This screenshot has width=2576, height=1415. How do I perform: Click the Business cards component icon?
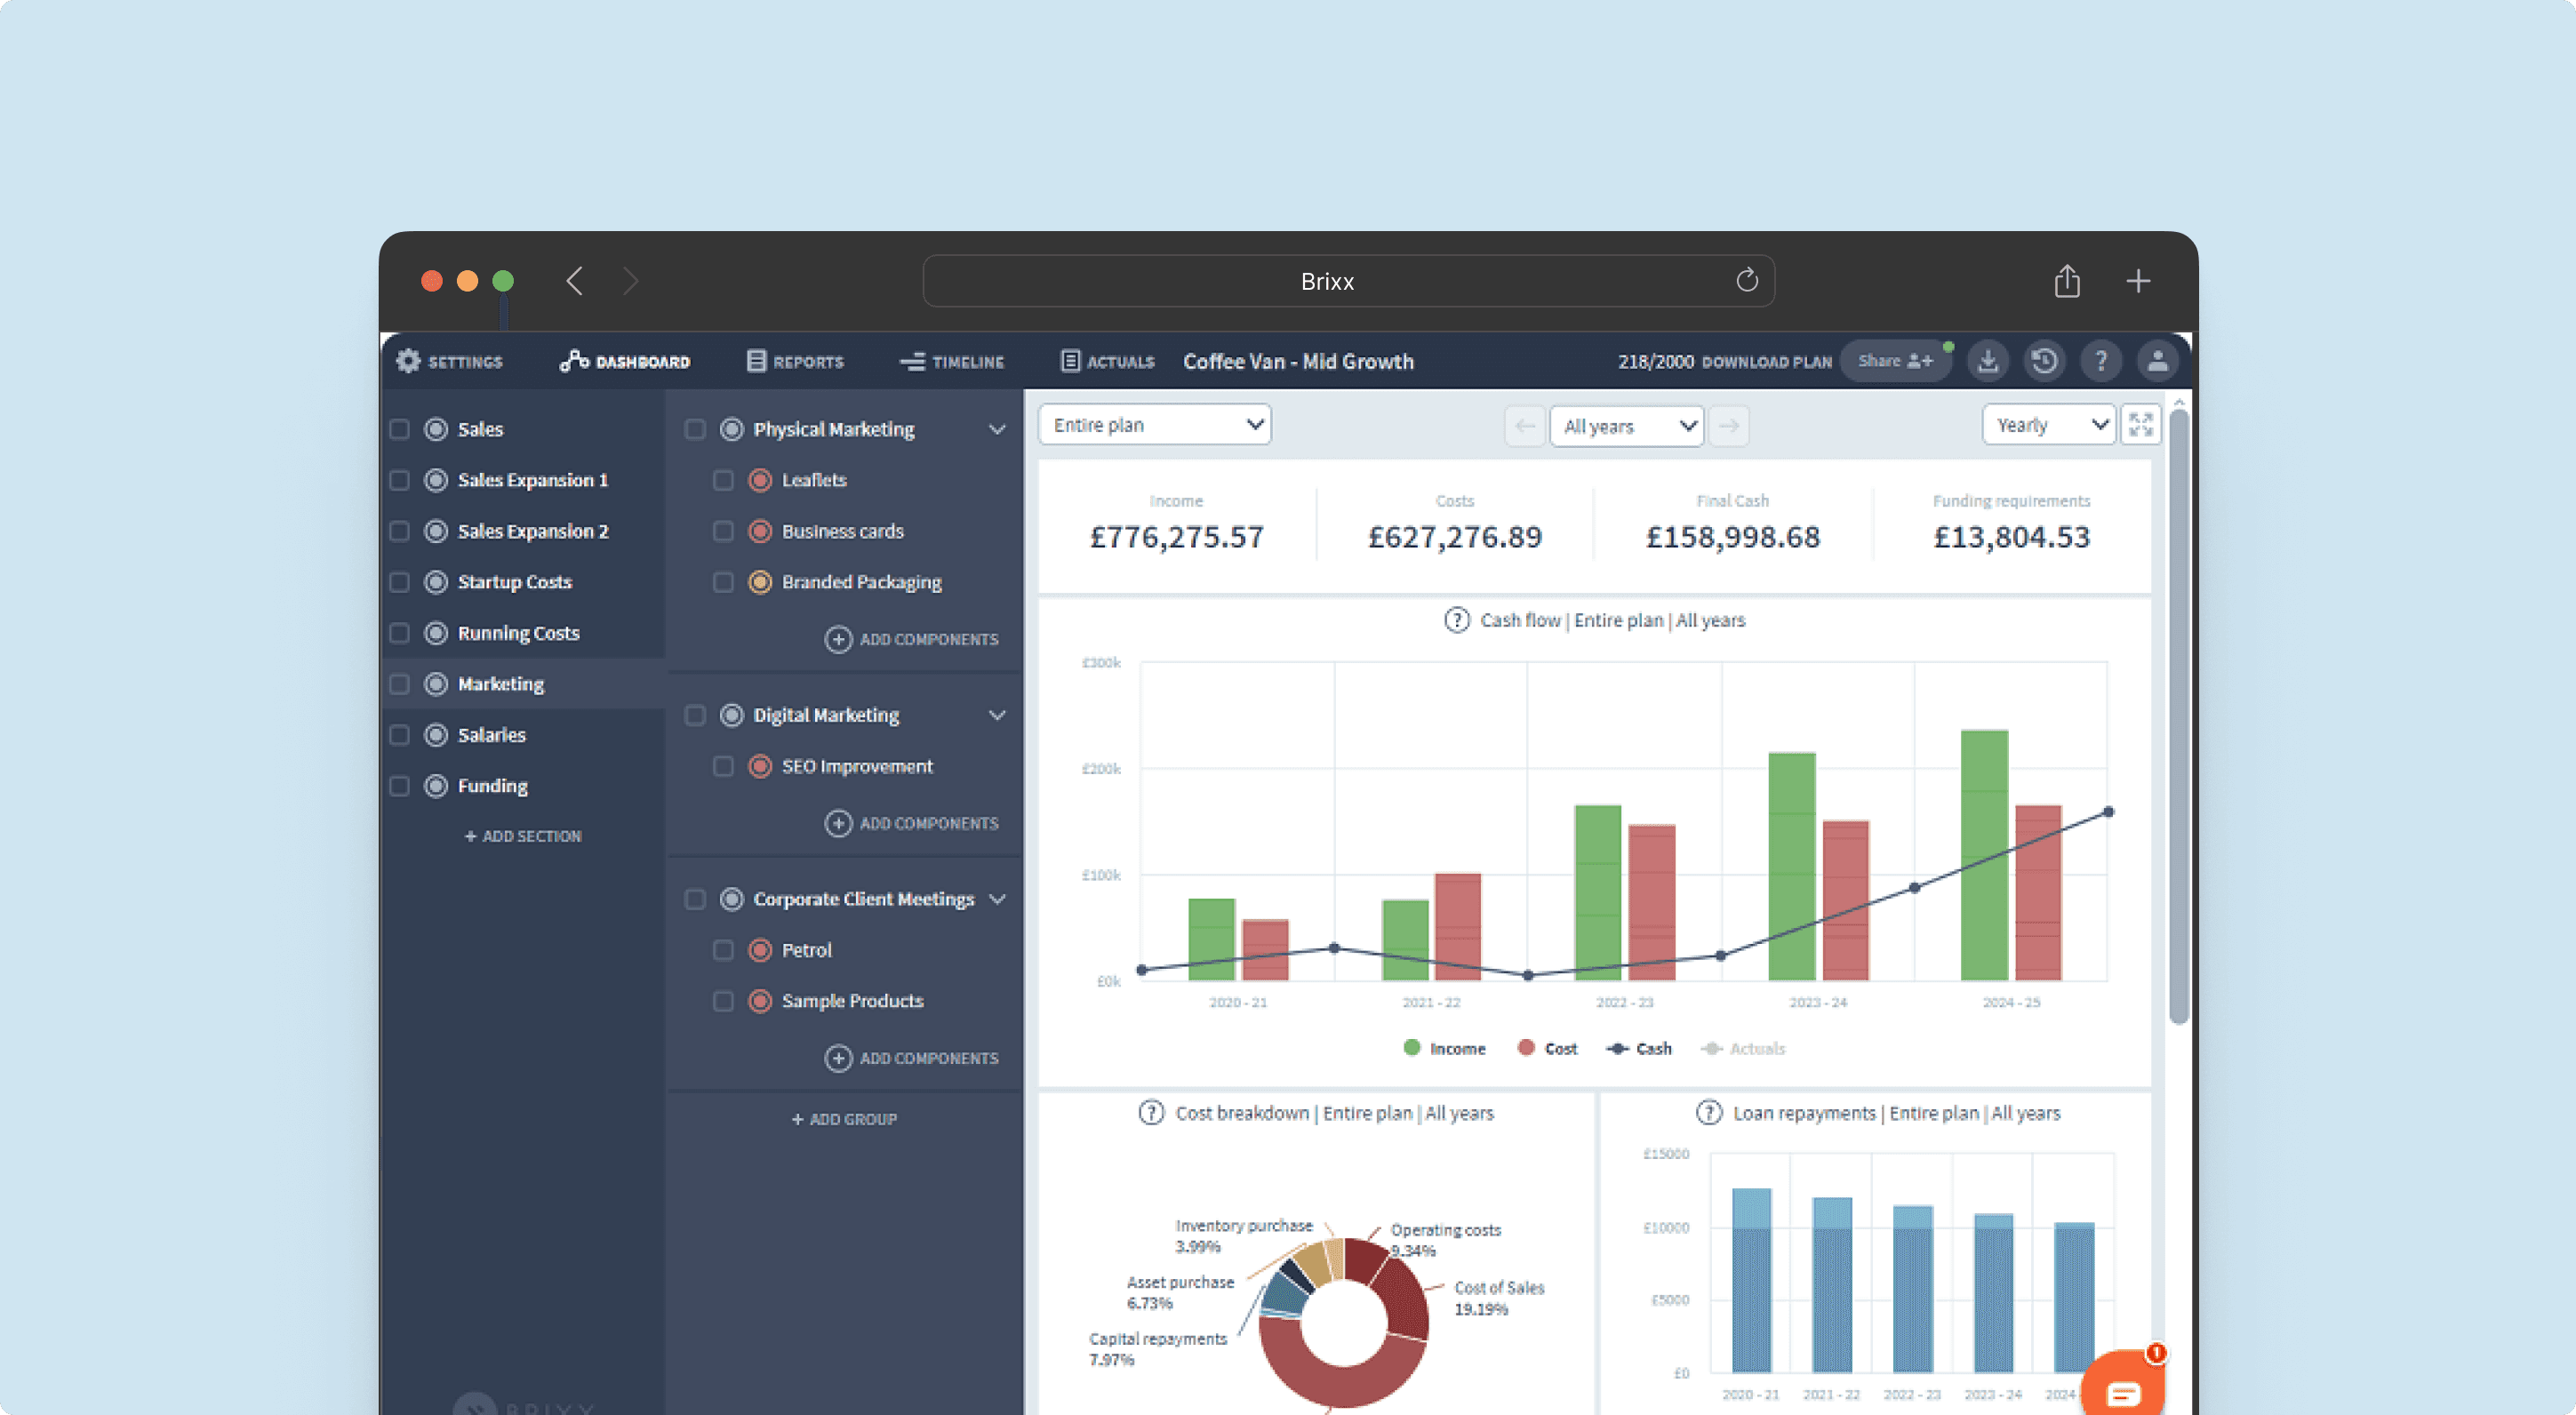pyautogui.click(x=760, y=531)
